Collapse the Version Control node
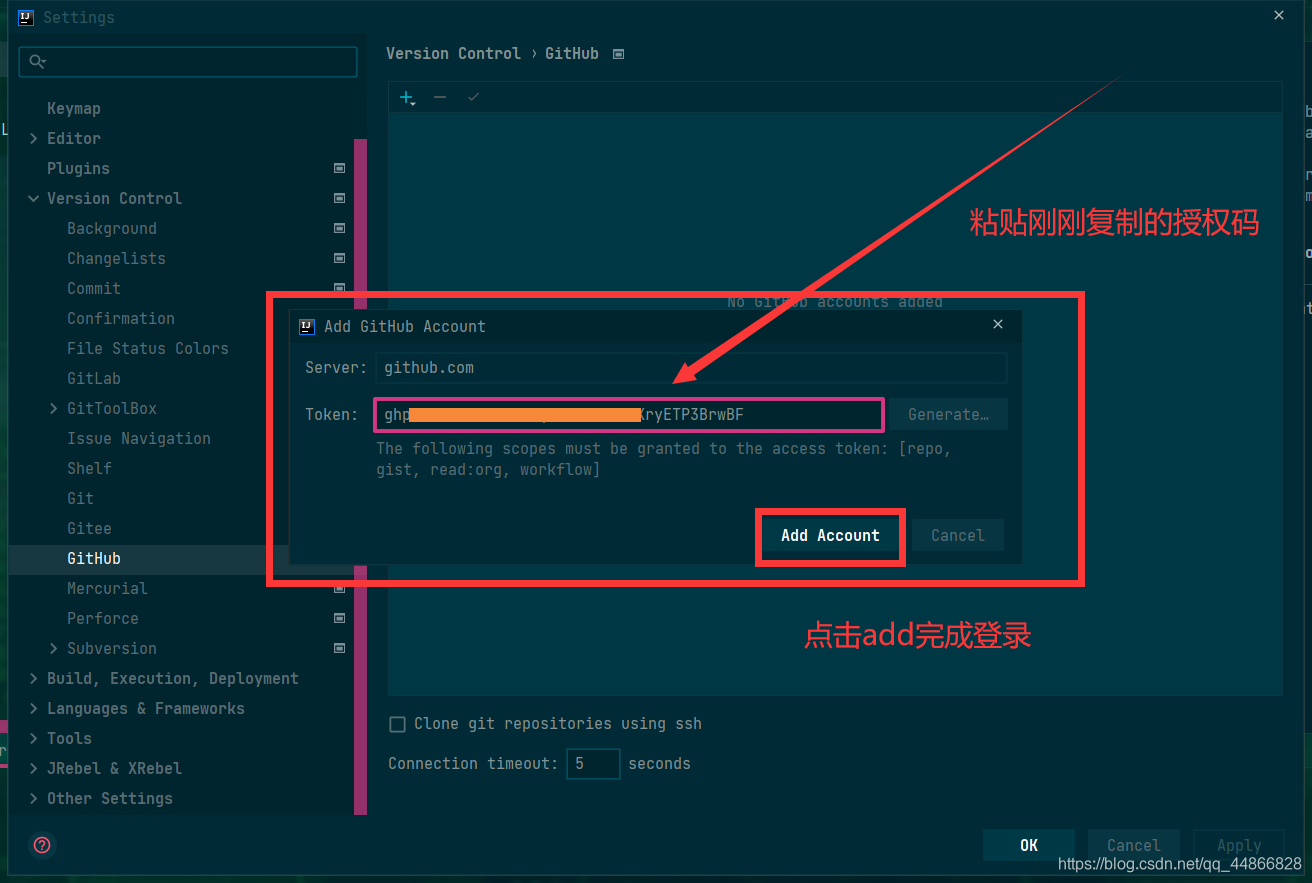The image size is (1312, 883). (x=34, y=198)
